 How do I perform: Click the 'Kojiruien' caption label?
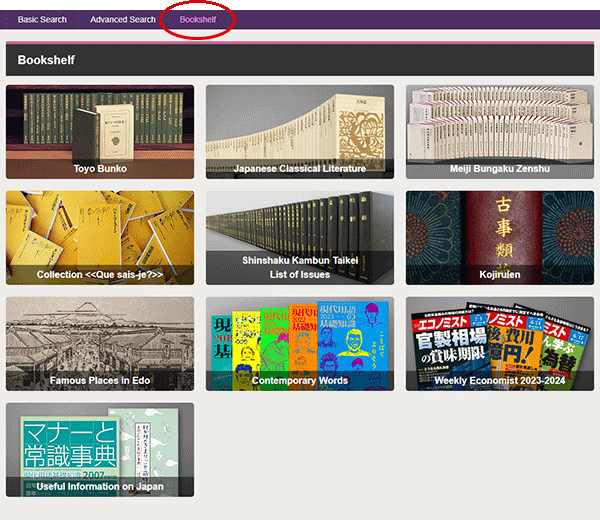coord(500,274)
